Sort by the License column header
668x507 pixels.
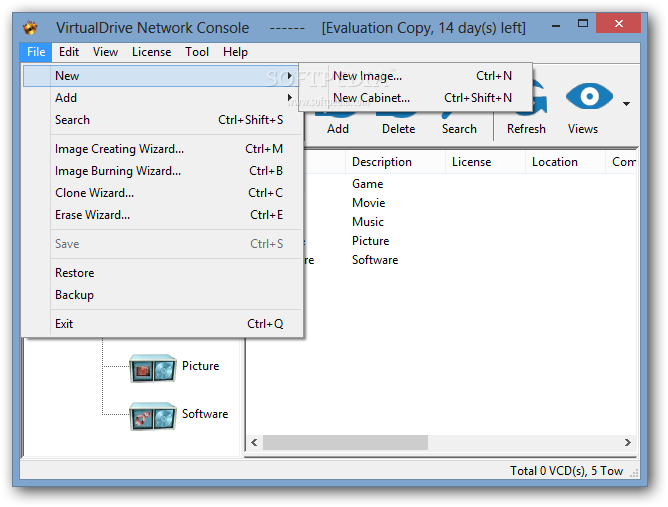pos(485,162)
